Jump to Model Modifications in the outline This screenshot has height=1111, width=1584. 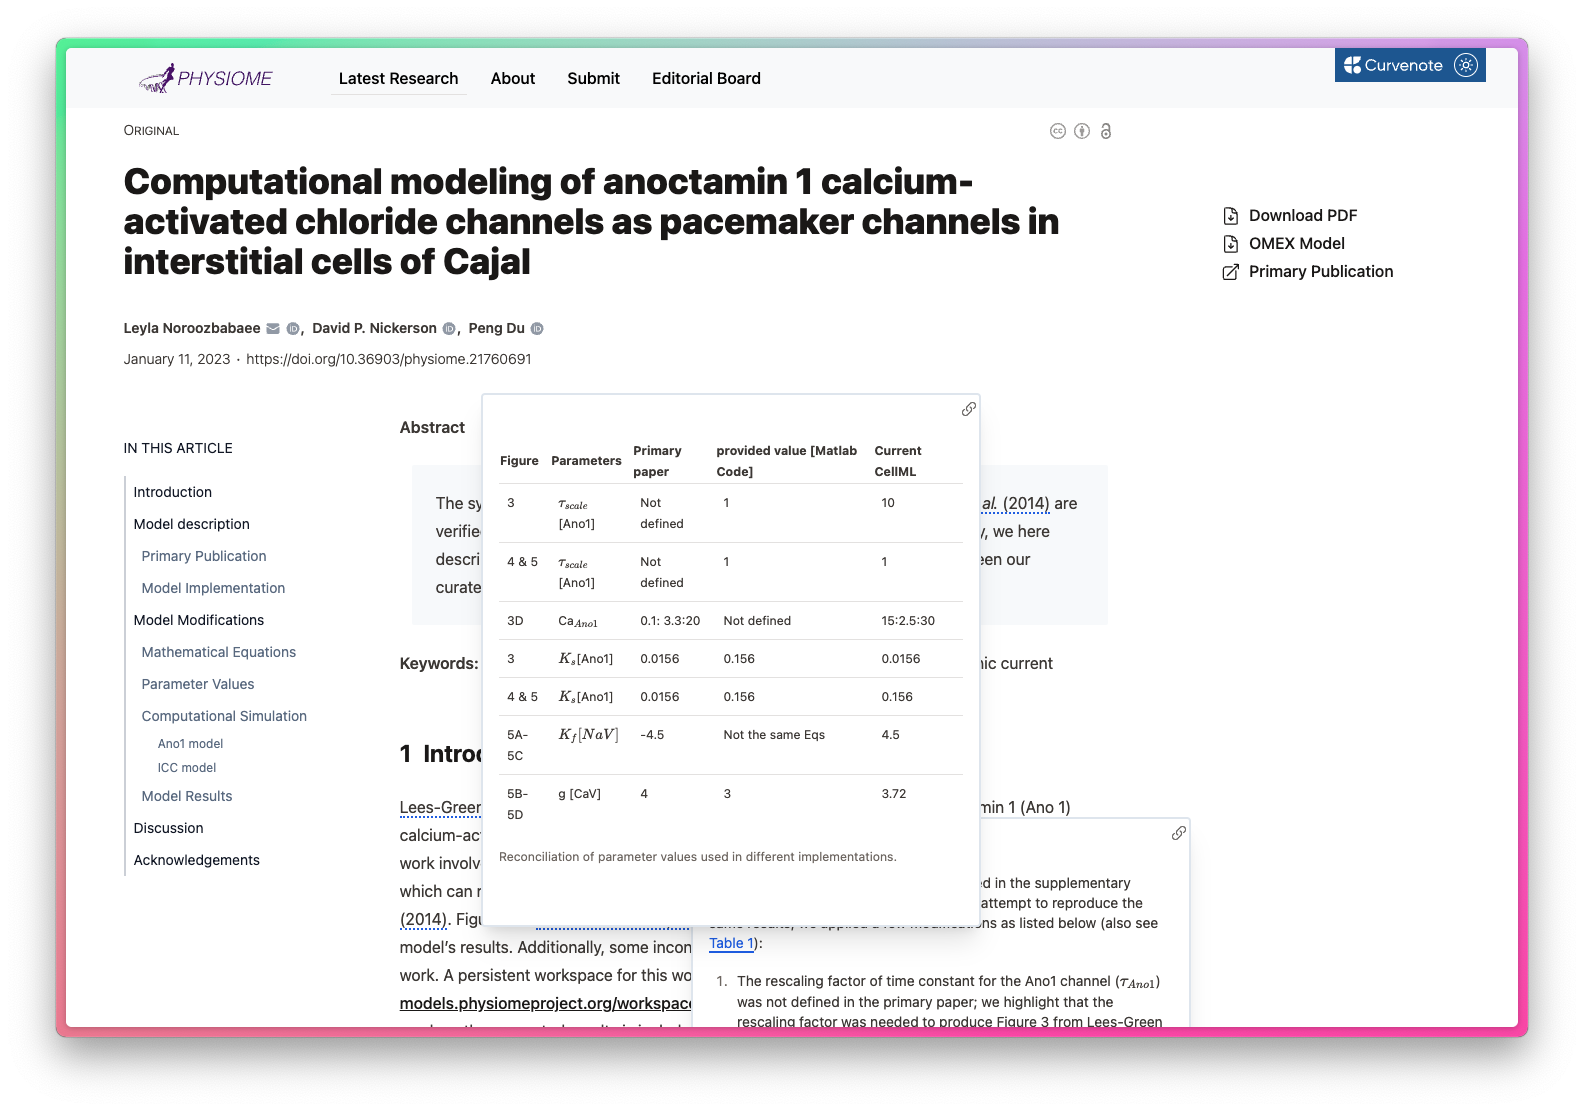pos(199,620)
